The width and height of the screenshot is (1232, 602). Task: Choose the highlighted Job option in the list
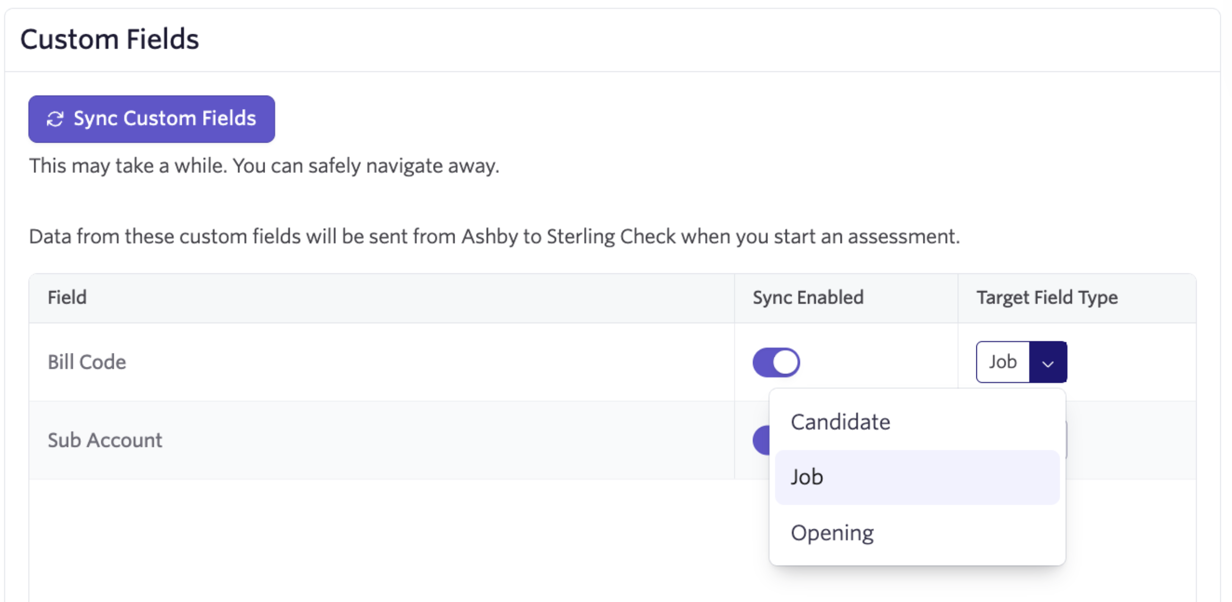tap(807, 477)
